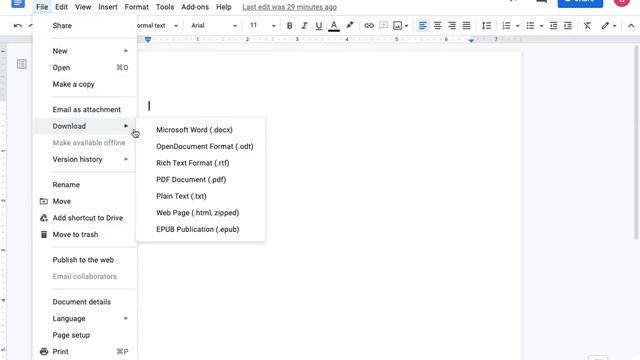
Task: Select Make a copy
Action: tap(85, 84)
